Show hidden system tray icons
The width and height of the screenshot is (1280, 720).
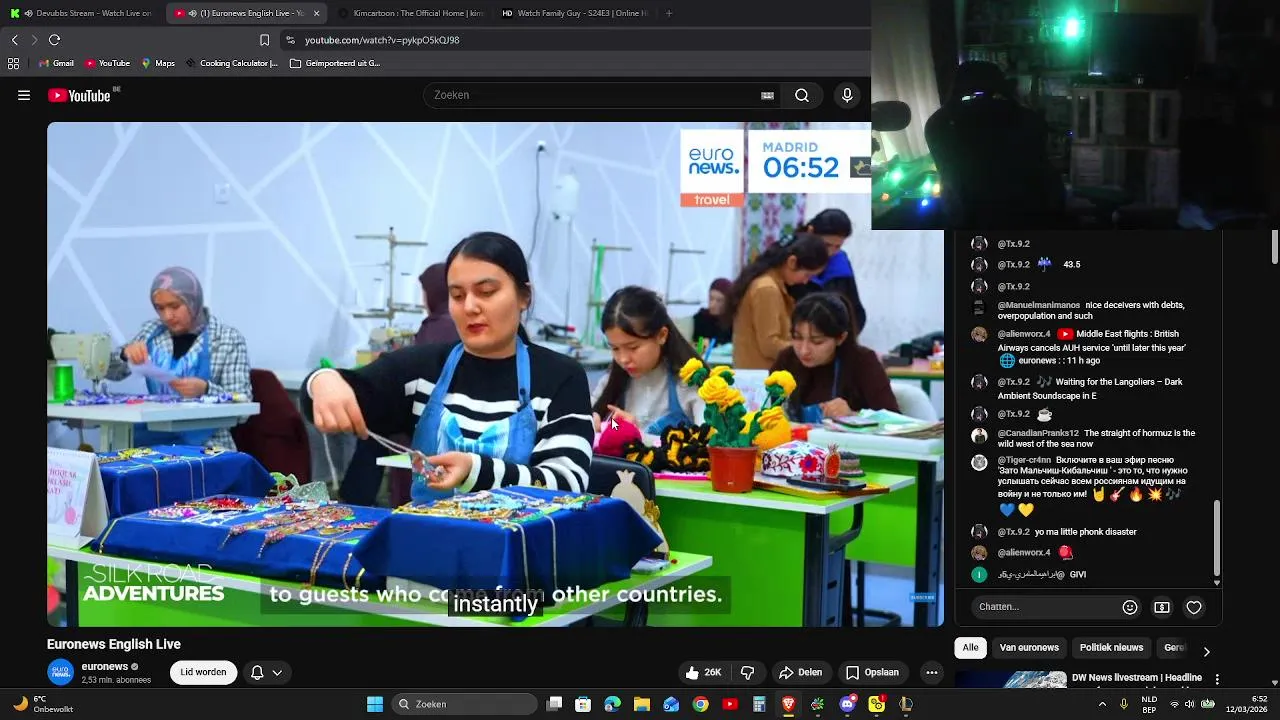click(1102, 704)
